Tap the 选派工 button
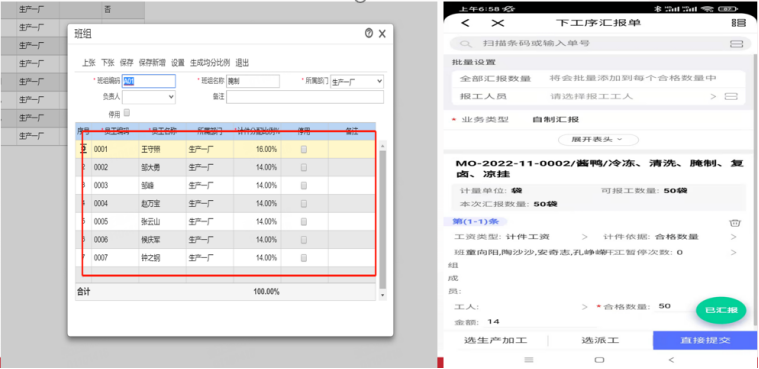 click(600, 340)
